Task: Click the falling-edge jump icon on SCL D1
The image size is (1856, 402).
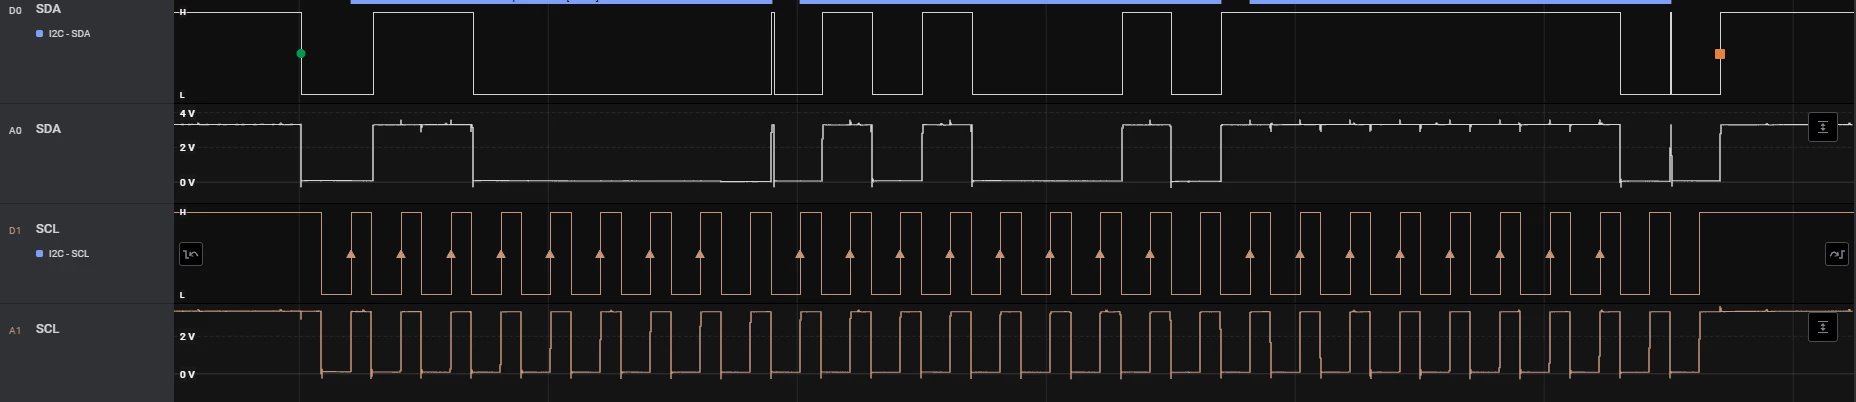Action: coord(191,255)
